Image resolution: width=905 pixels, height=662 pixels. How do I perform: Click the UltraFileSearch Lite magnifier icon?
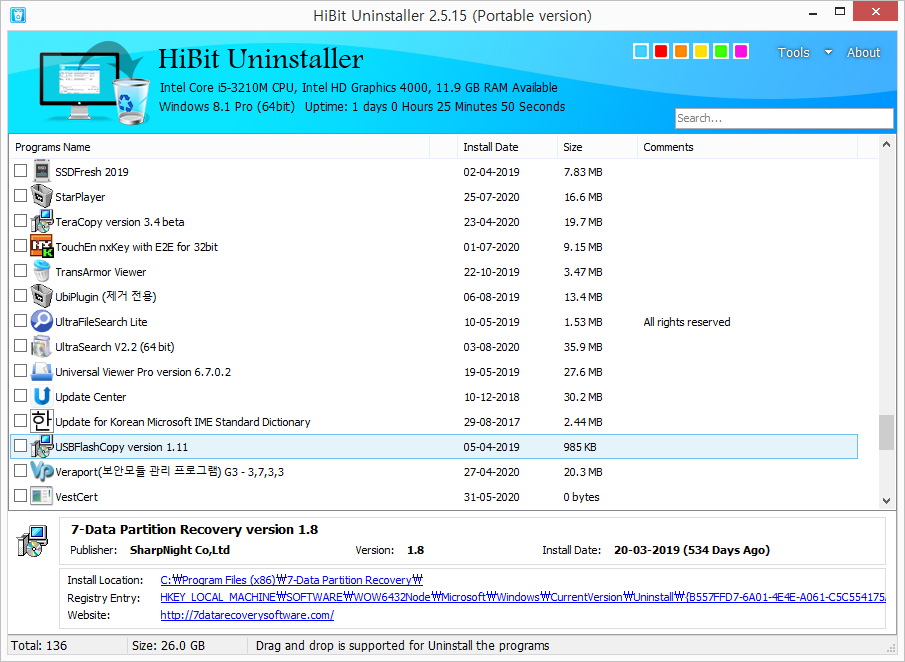point(42,321)
